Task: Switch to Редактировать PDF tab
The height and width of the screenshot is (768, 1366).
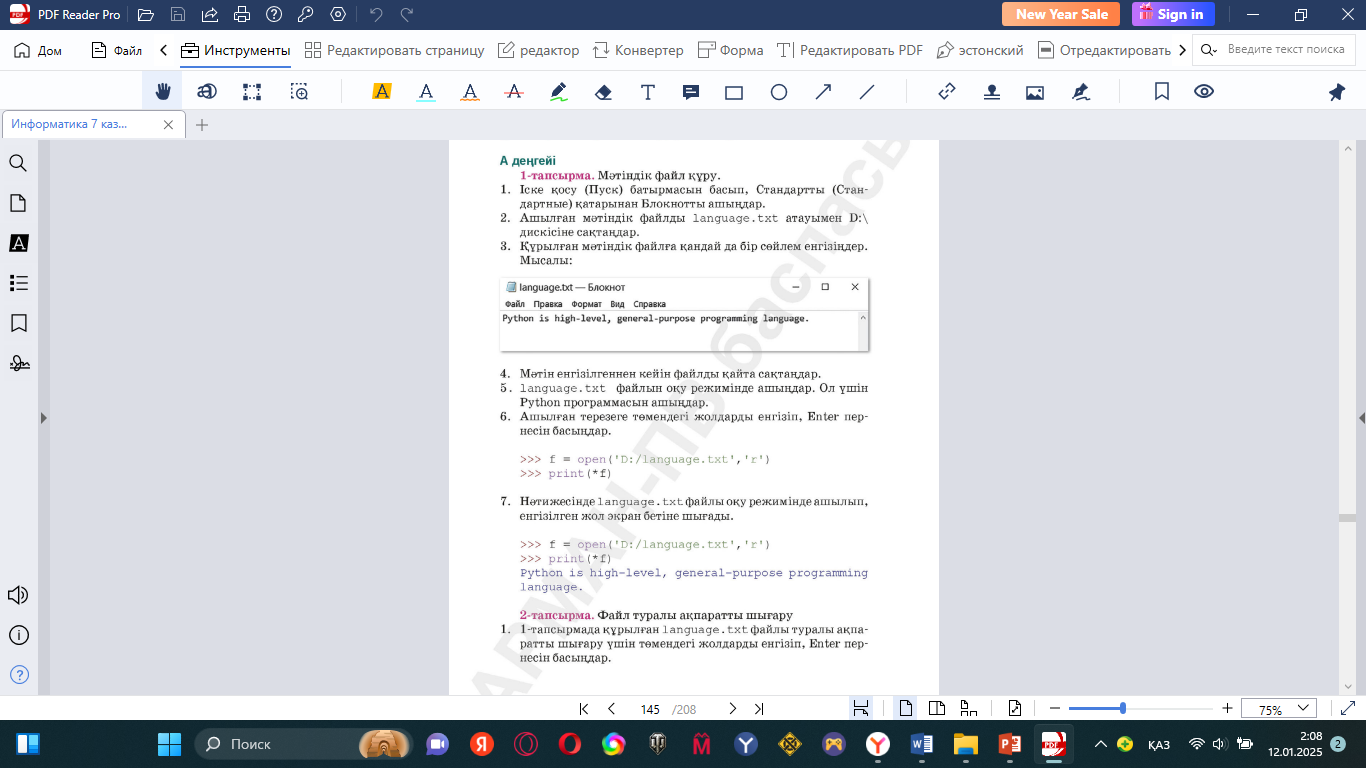Action: tap(850, 50)
